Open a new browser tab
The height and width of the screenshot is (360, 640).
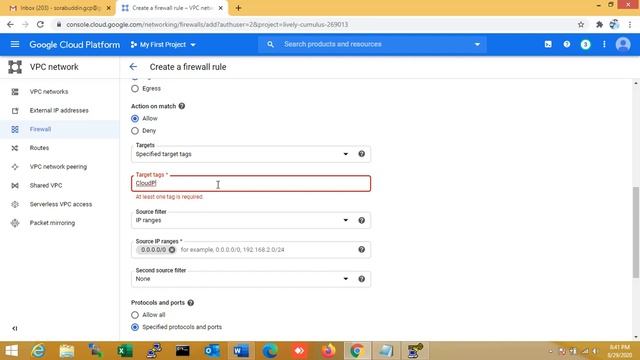238,8
